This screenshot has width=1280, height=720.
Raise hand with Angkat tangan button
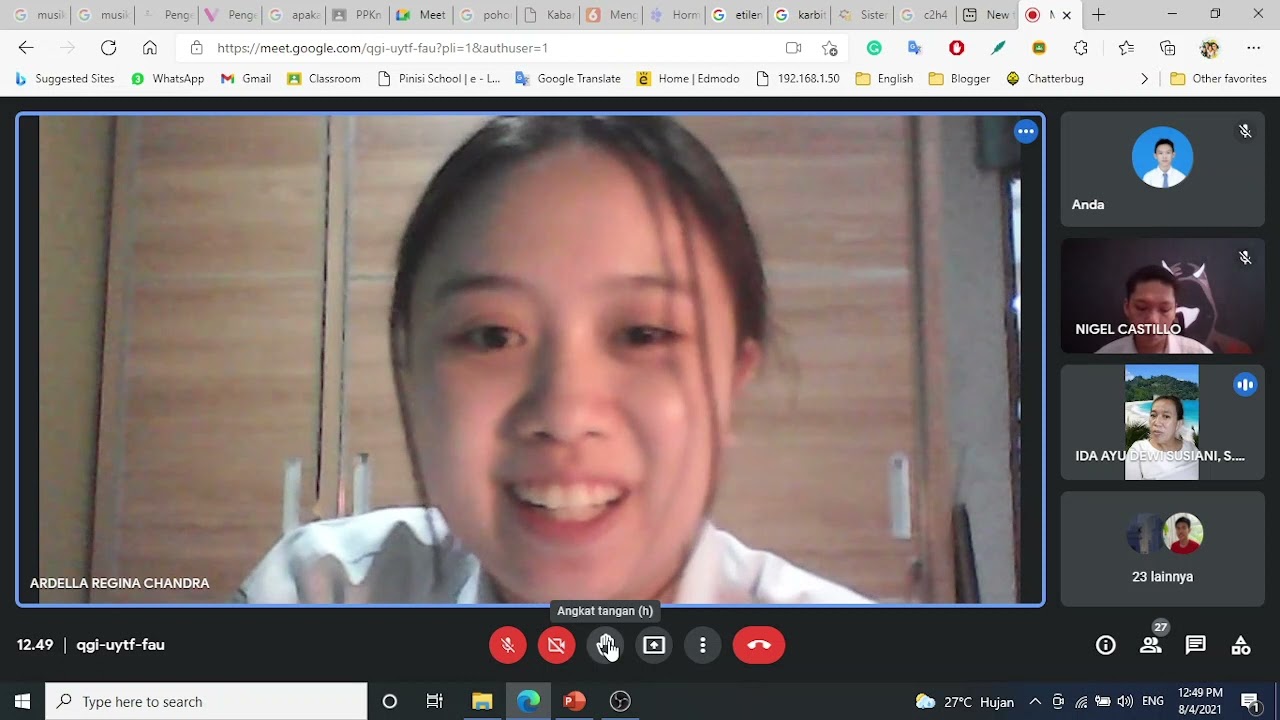tap(606, 645)
